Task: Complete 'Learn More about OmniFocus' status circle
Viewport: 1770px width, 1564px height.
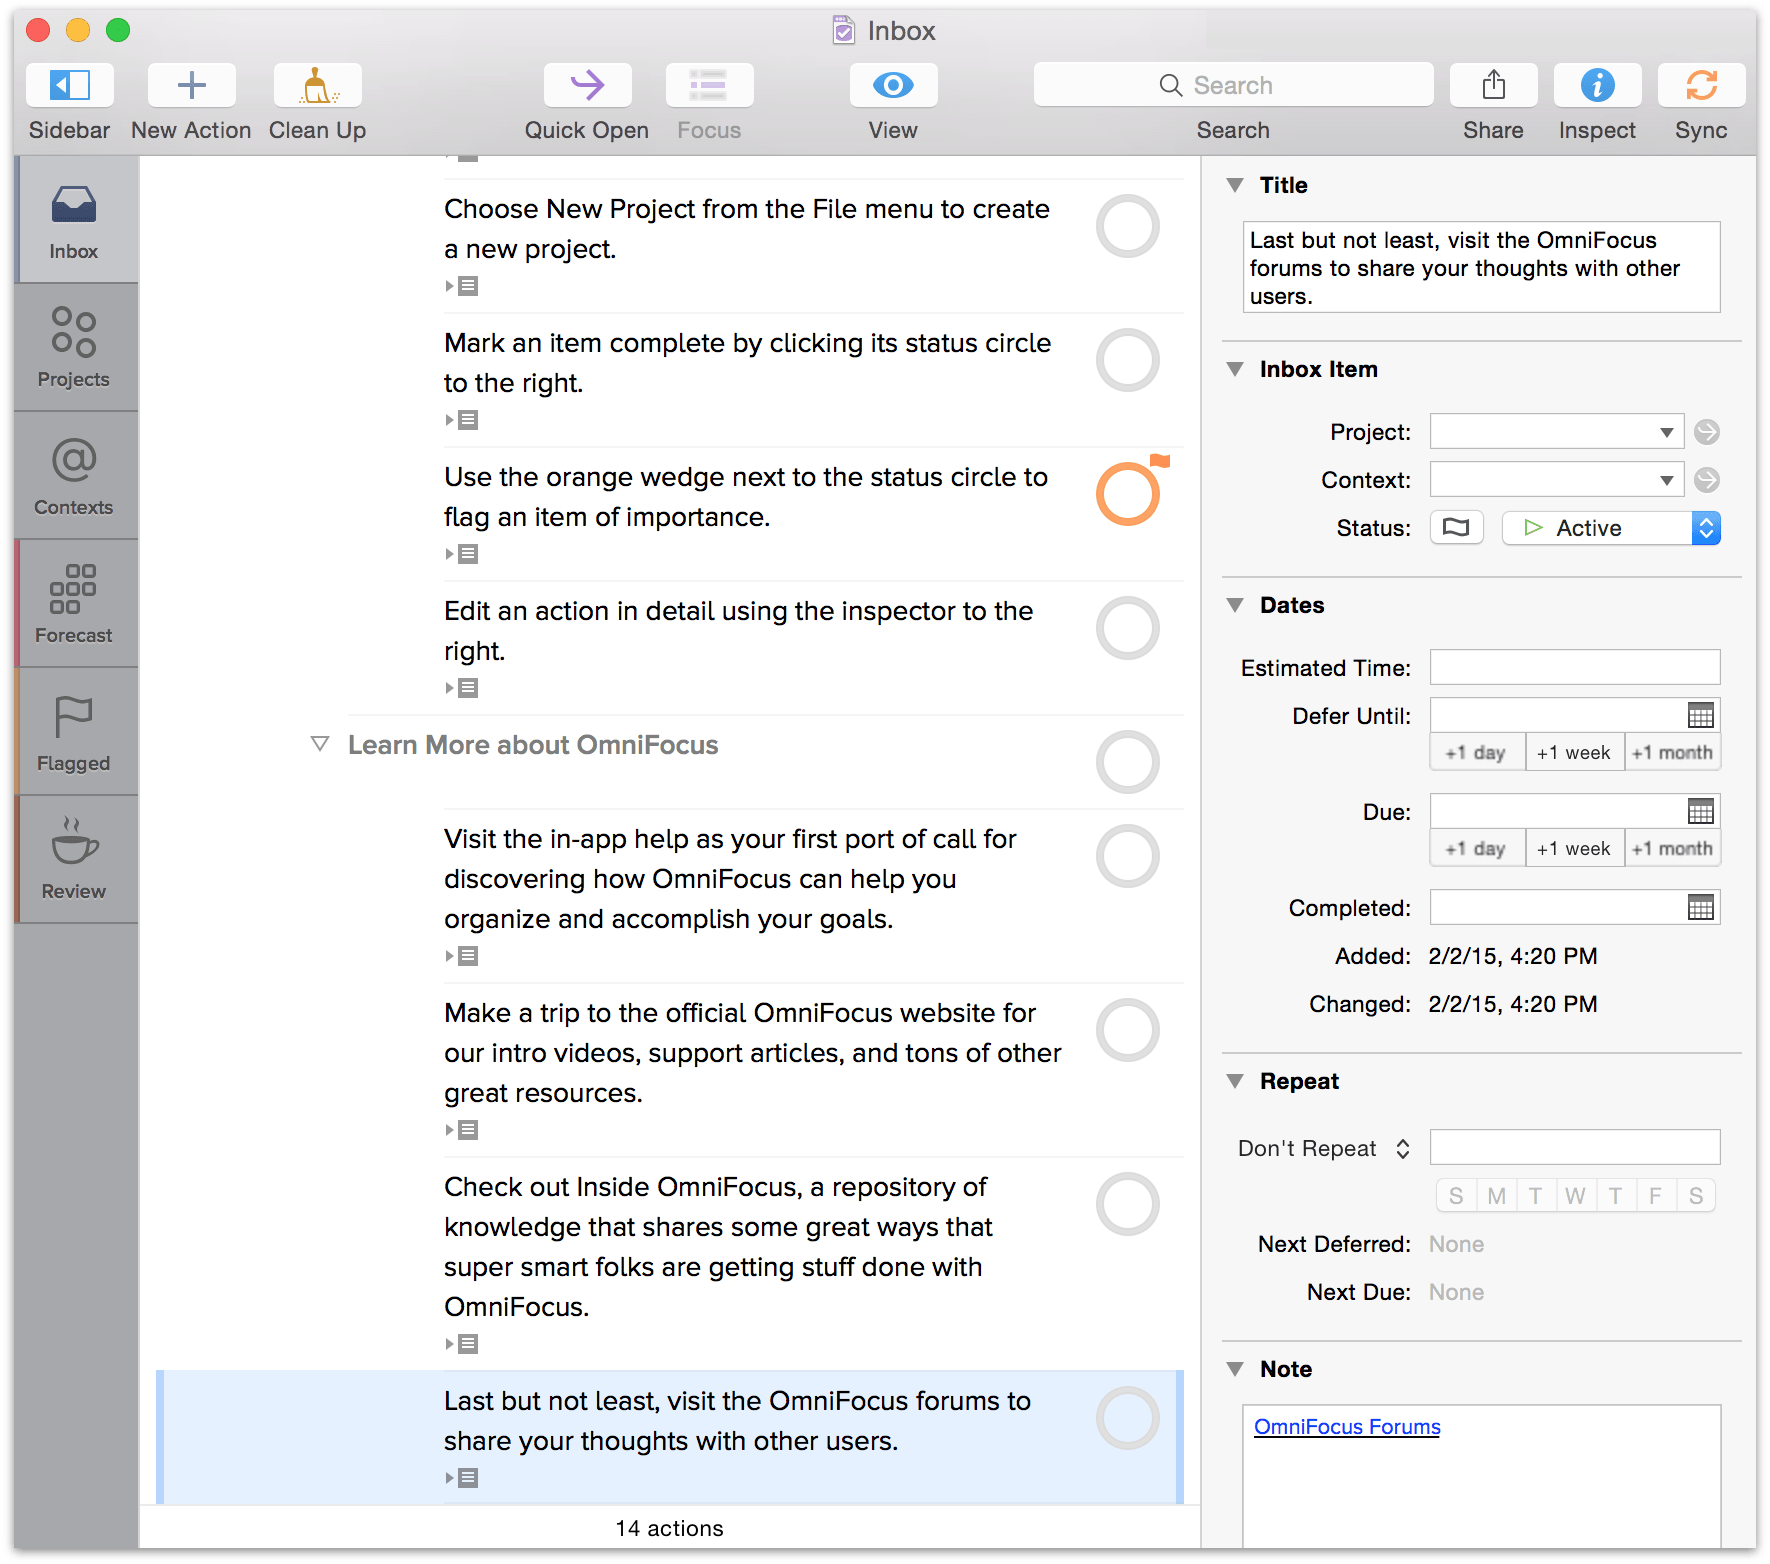Action: click(1128, 762)
